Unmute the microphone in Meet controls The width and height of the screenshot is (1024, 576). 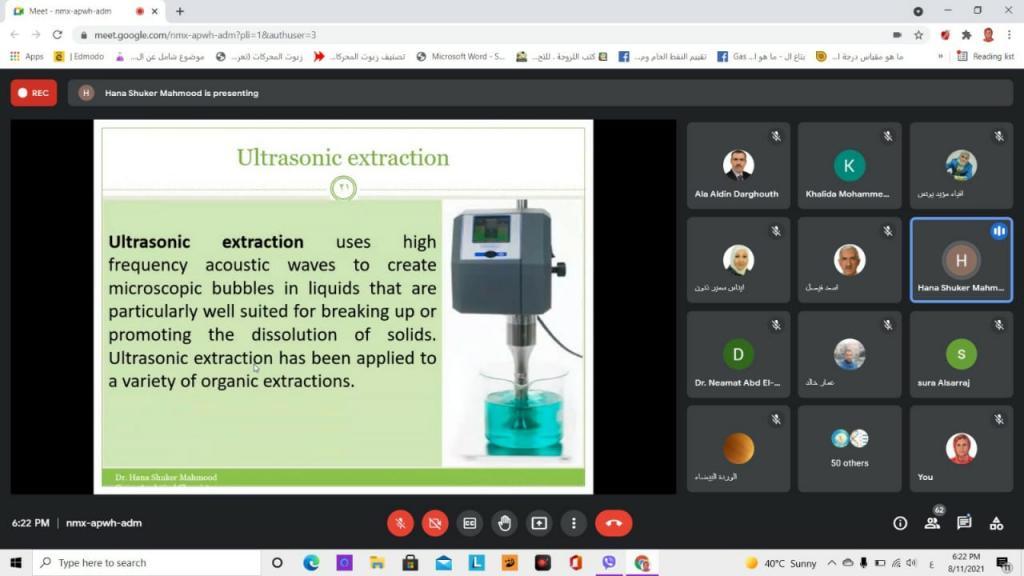point(400,523)
